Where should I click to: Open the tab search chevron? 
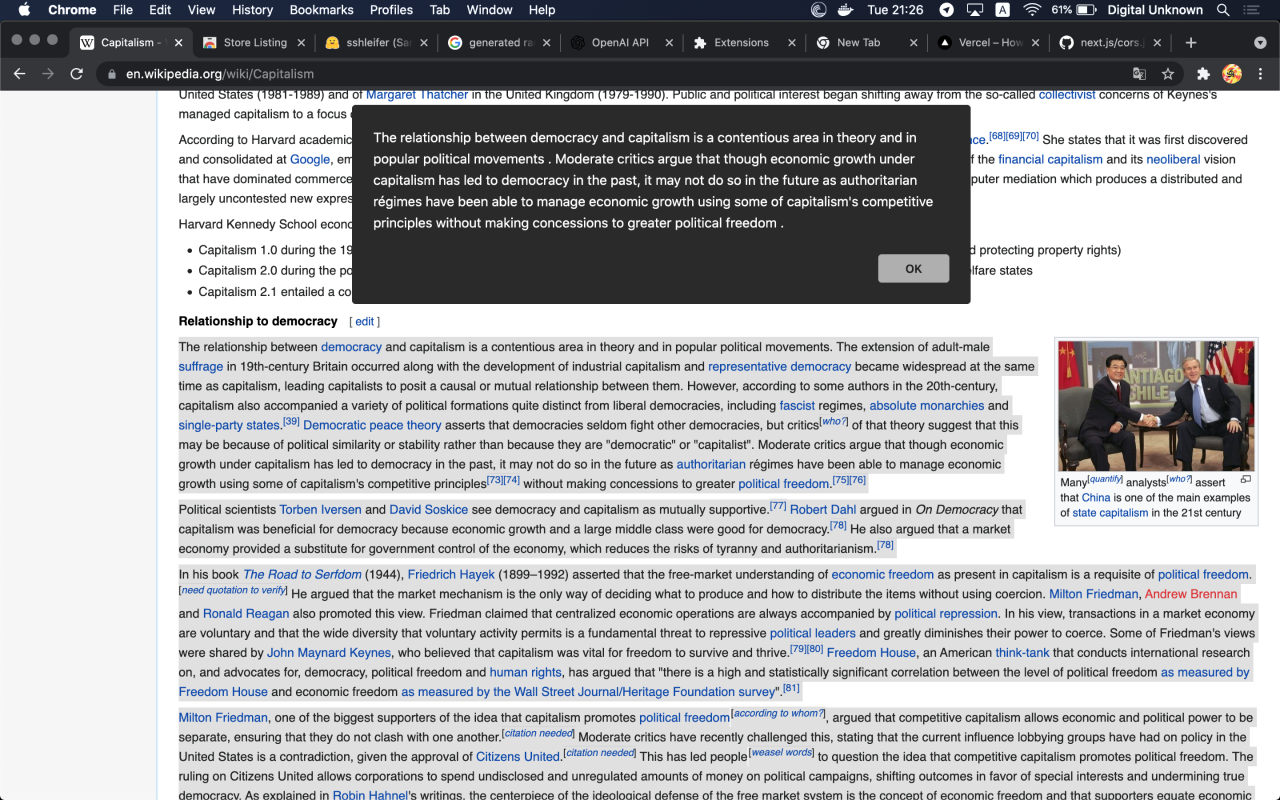(x=1259, y=43)
